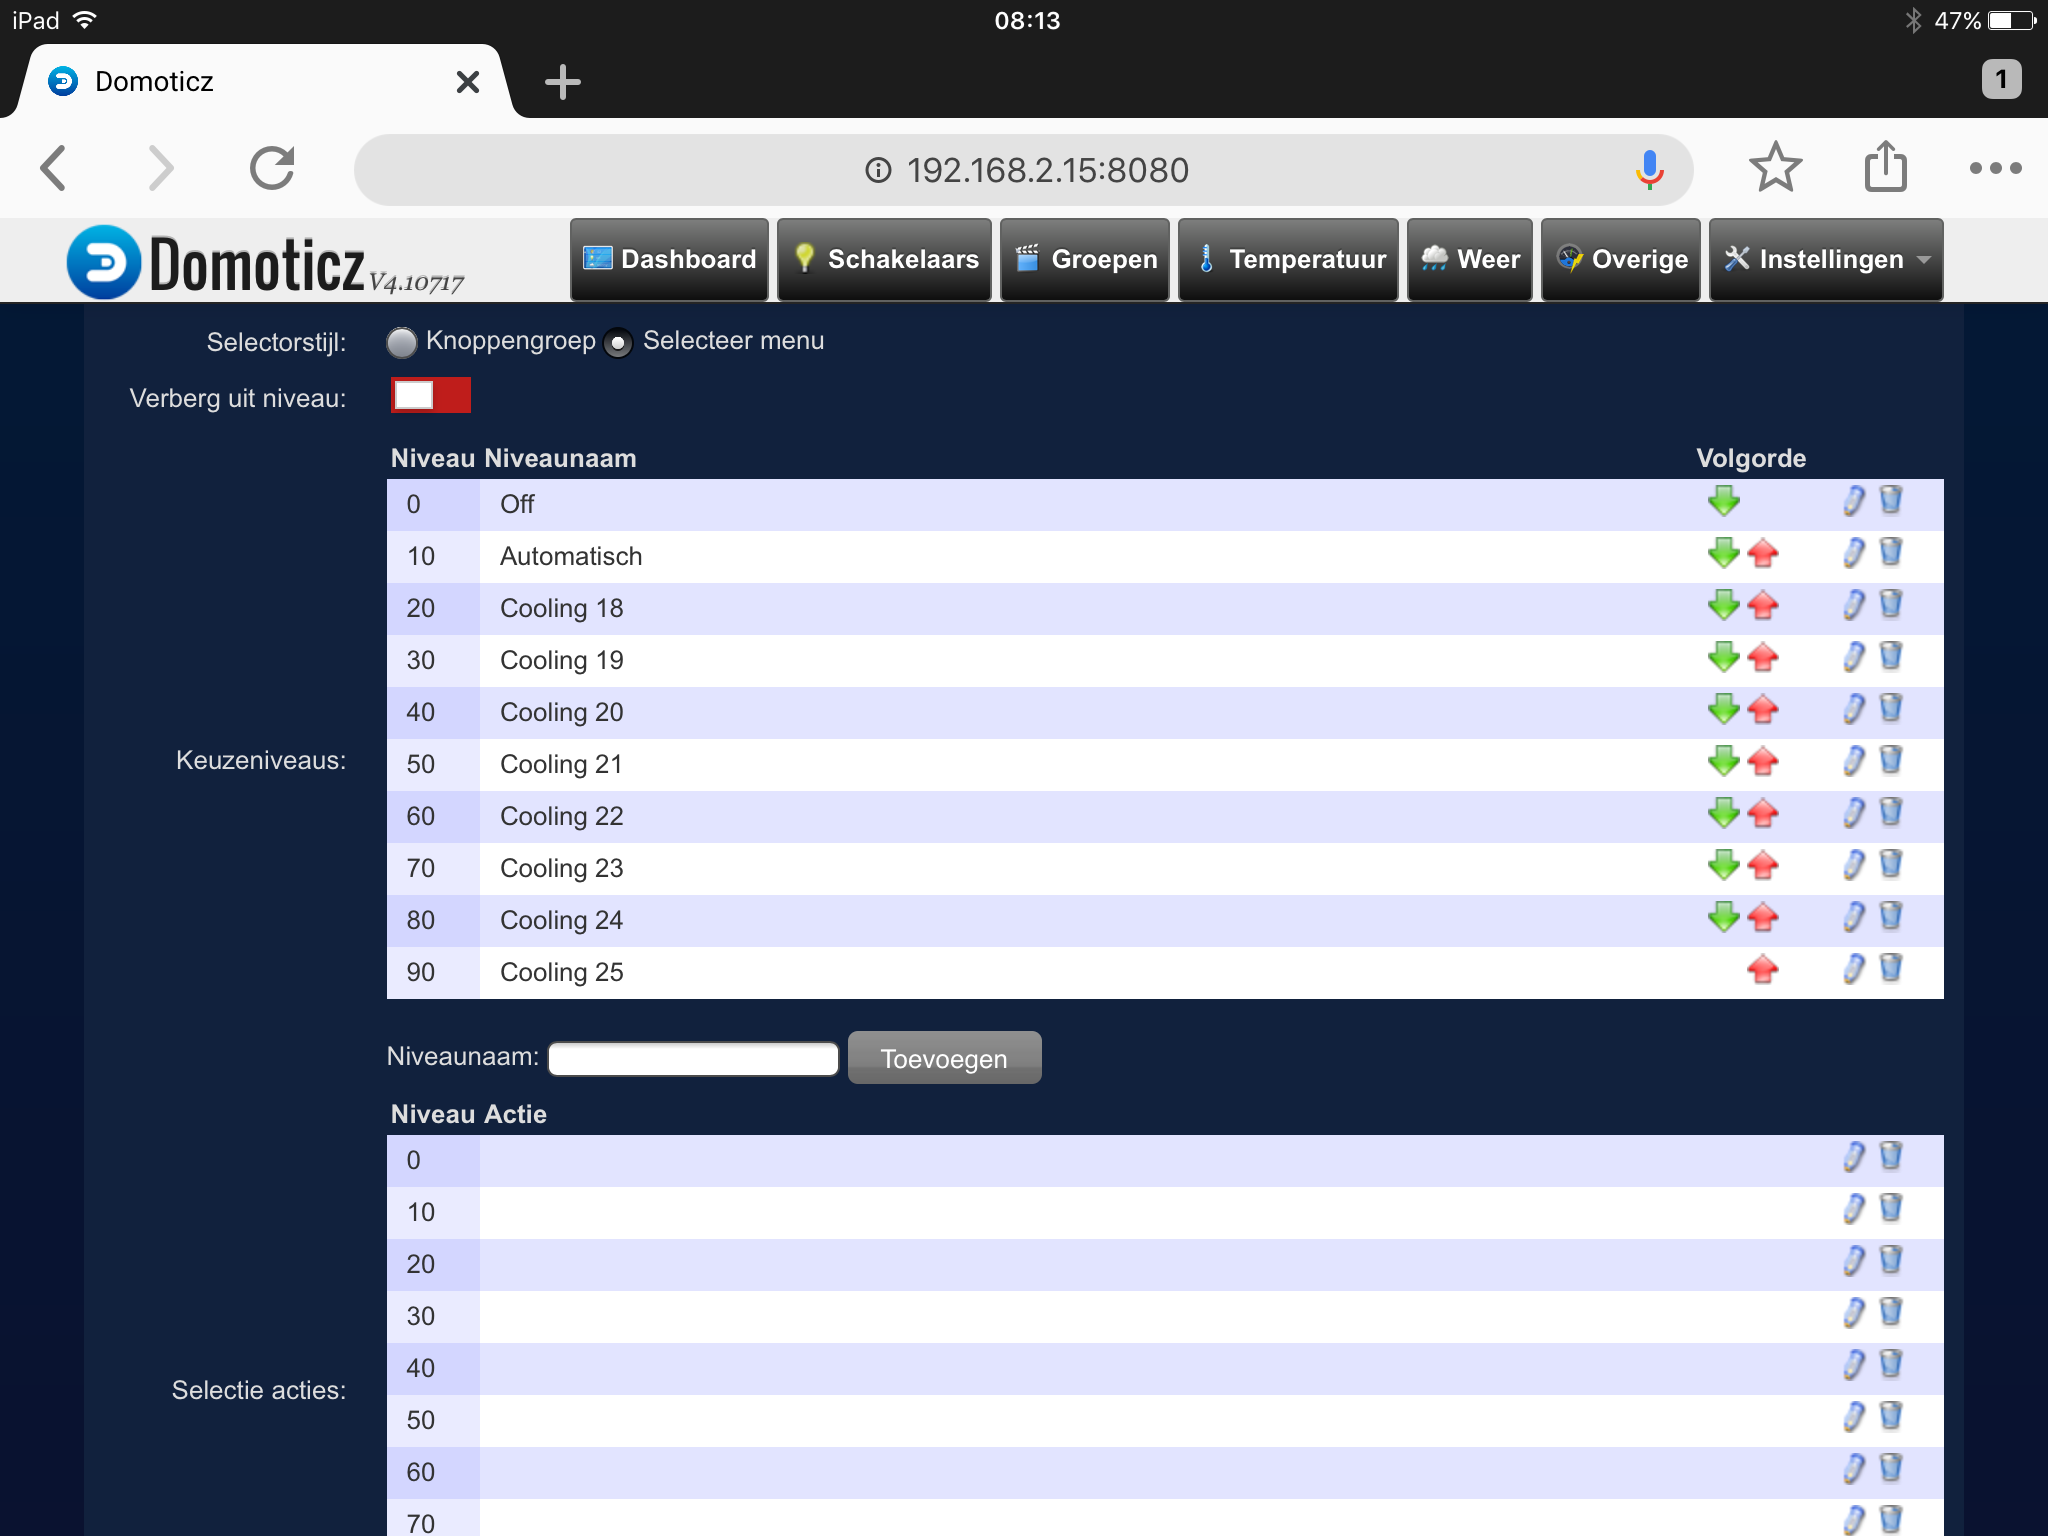2048x1536 pixels.
Task: Focus the Niveaunaam text field
Action: point(693,1059)
